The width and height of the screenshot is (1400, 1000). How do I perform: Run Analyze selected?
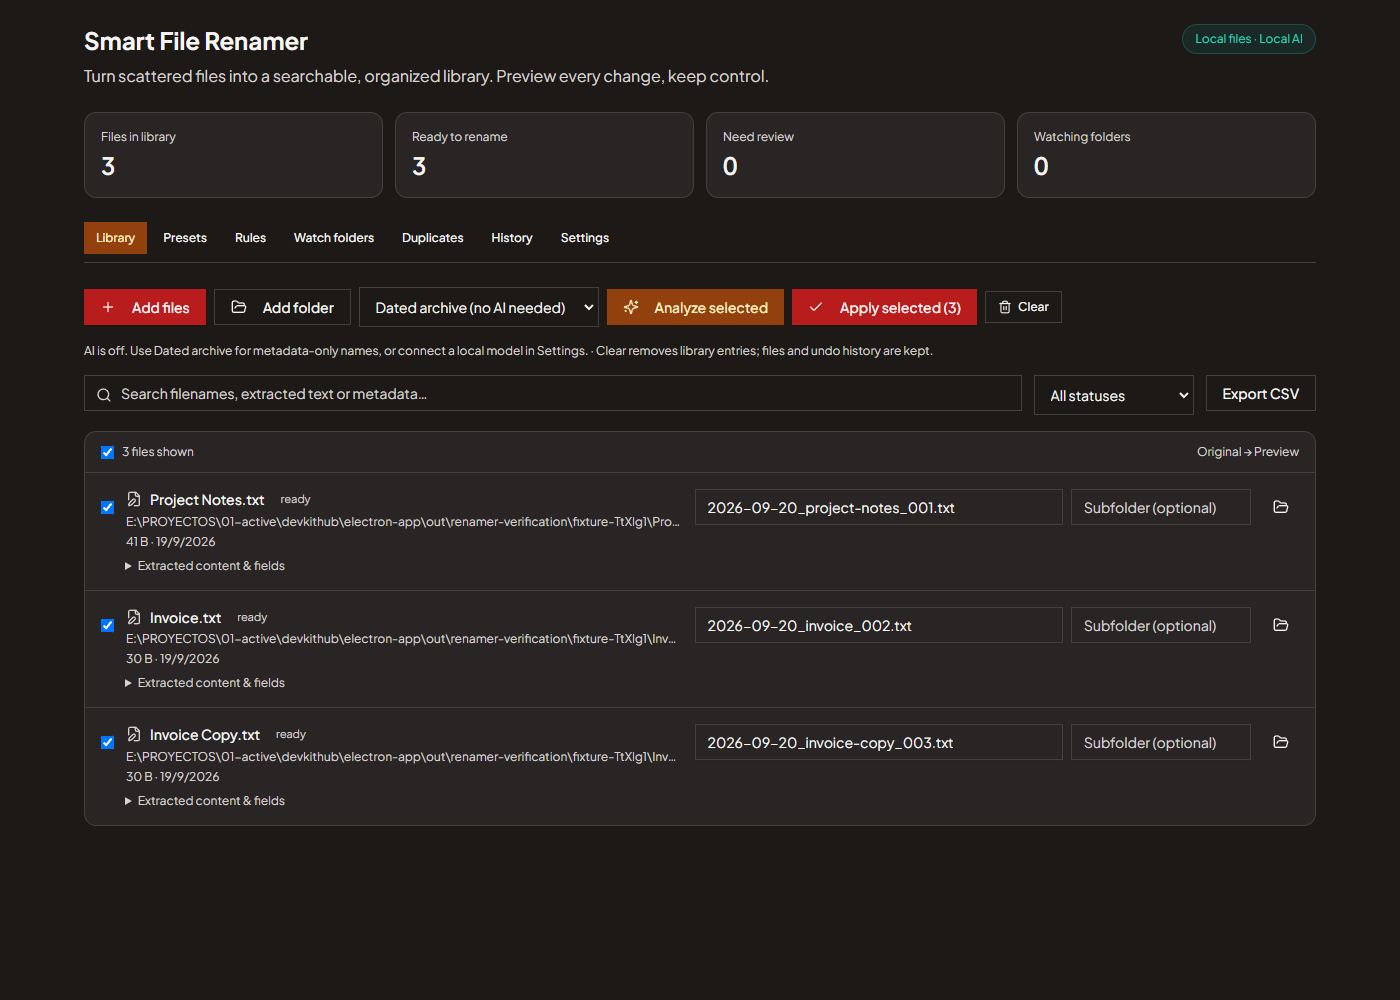click(695, 307)
